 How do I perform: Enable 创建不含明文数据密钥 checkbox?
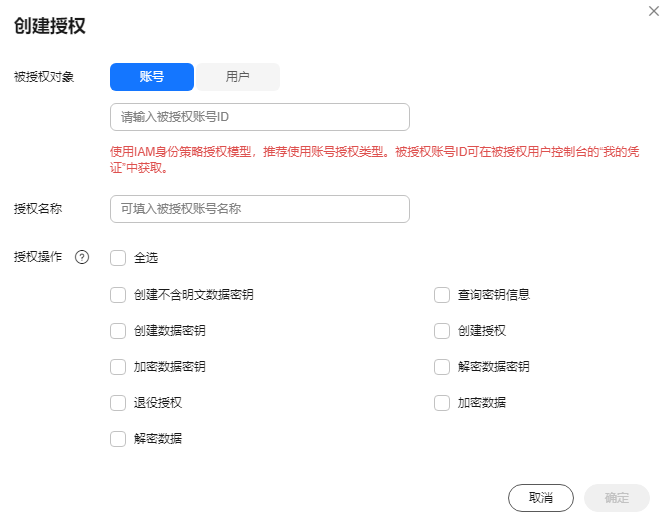tap(118, 295)
